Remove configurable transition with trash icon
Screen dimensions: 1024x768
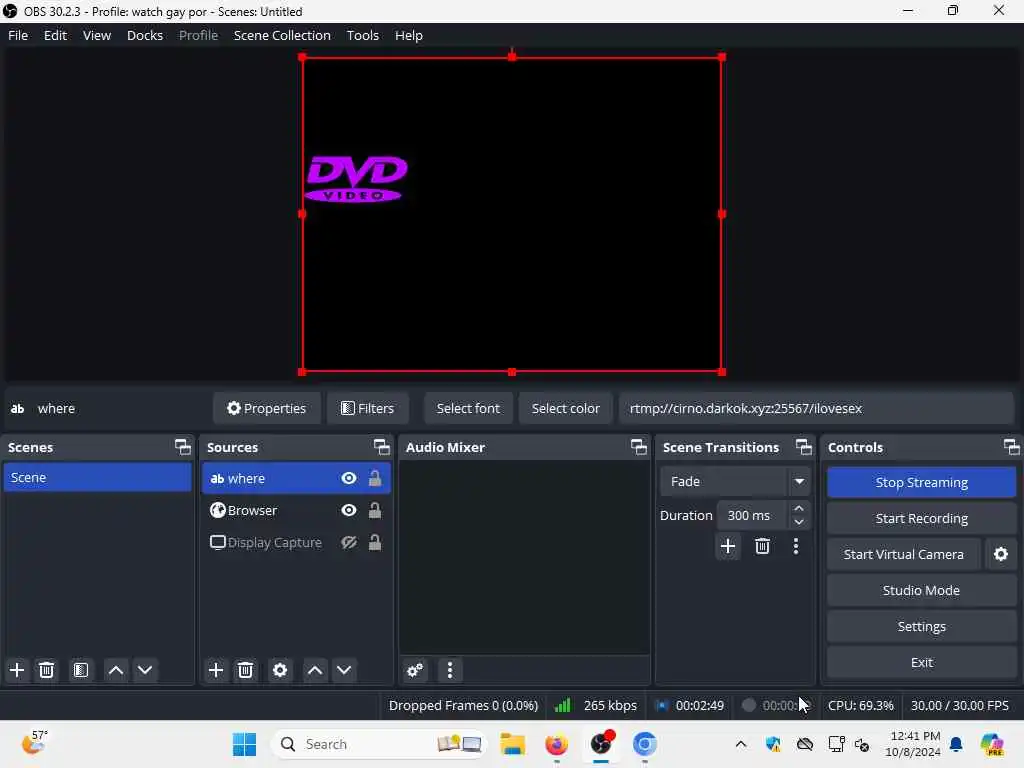pyautogui.click(x=762, y=546)
